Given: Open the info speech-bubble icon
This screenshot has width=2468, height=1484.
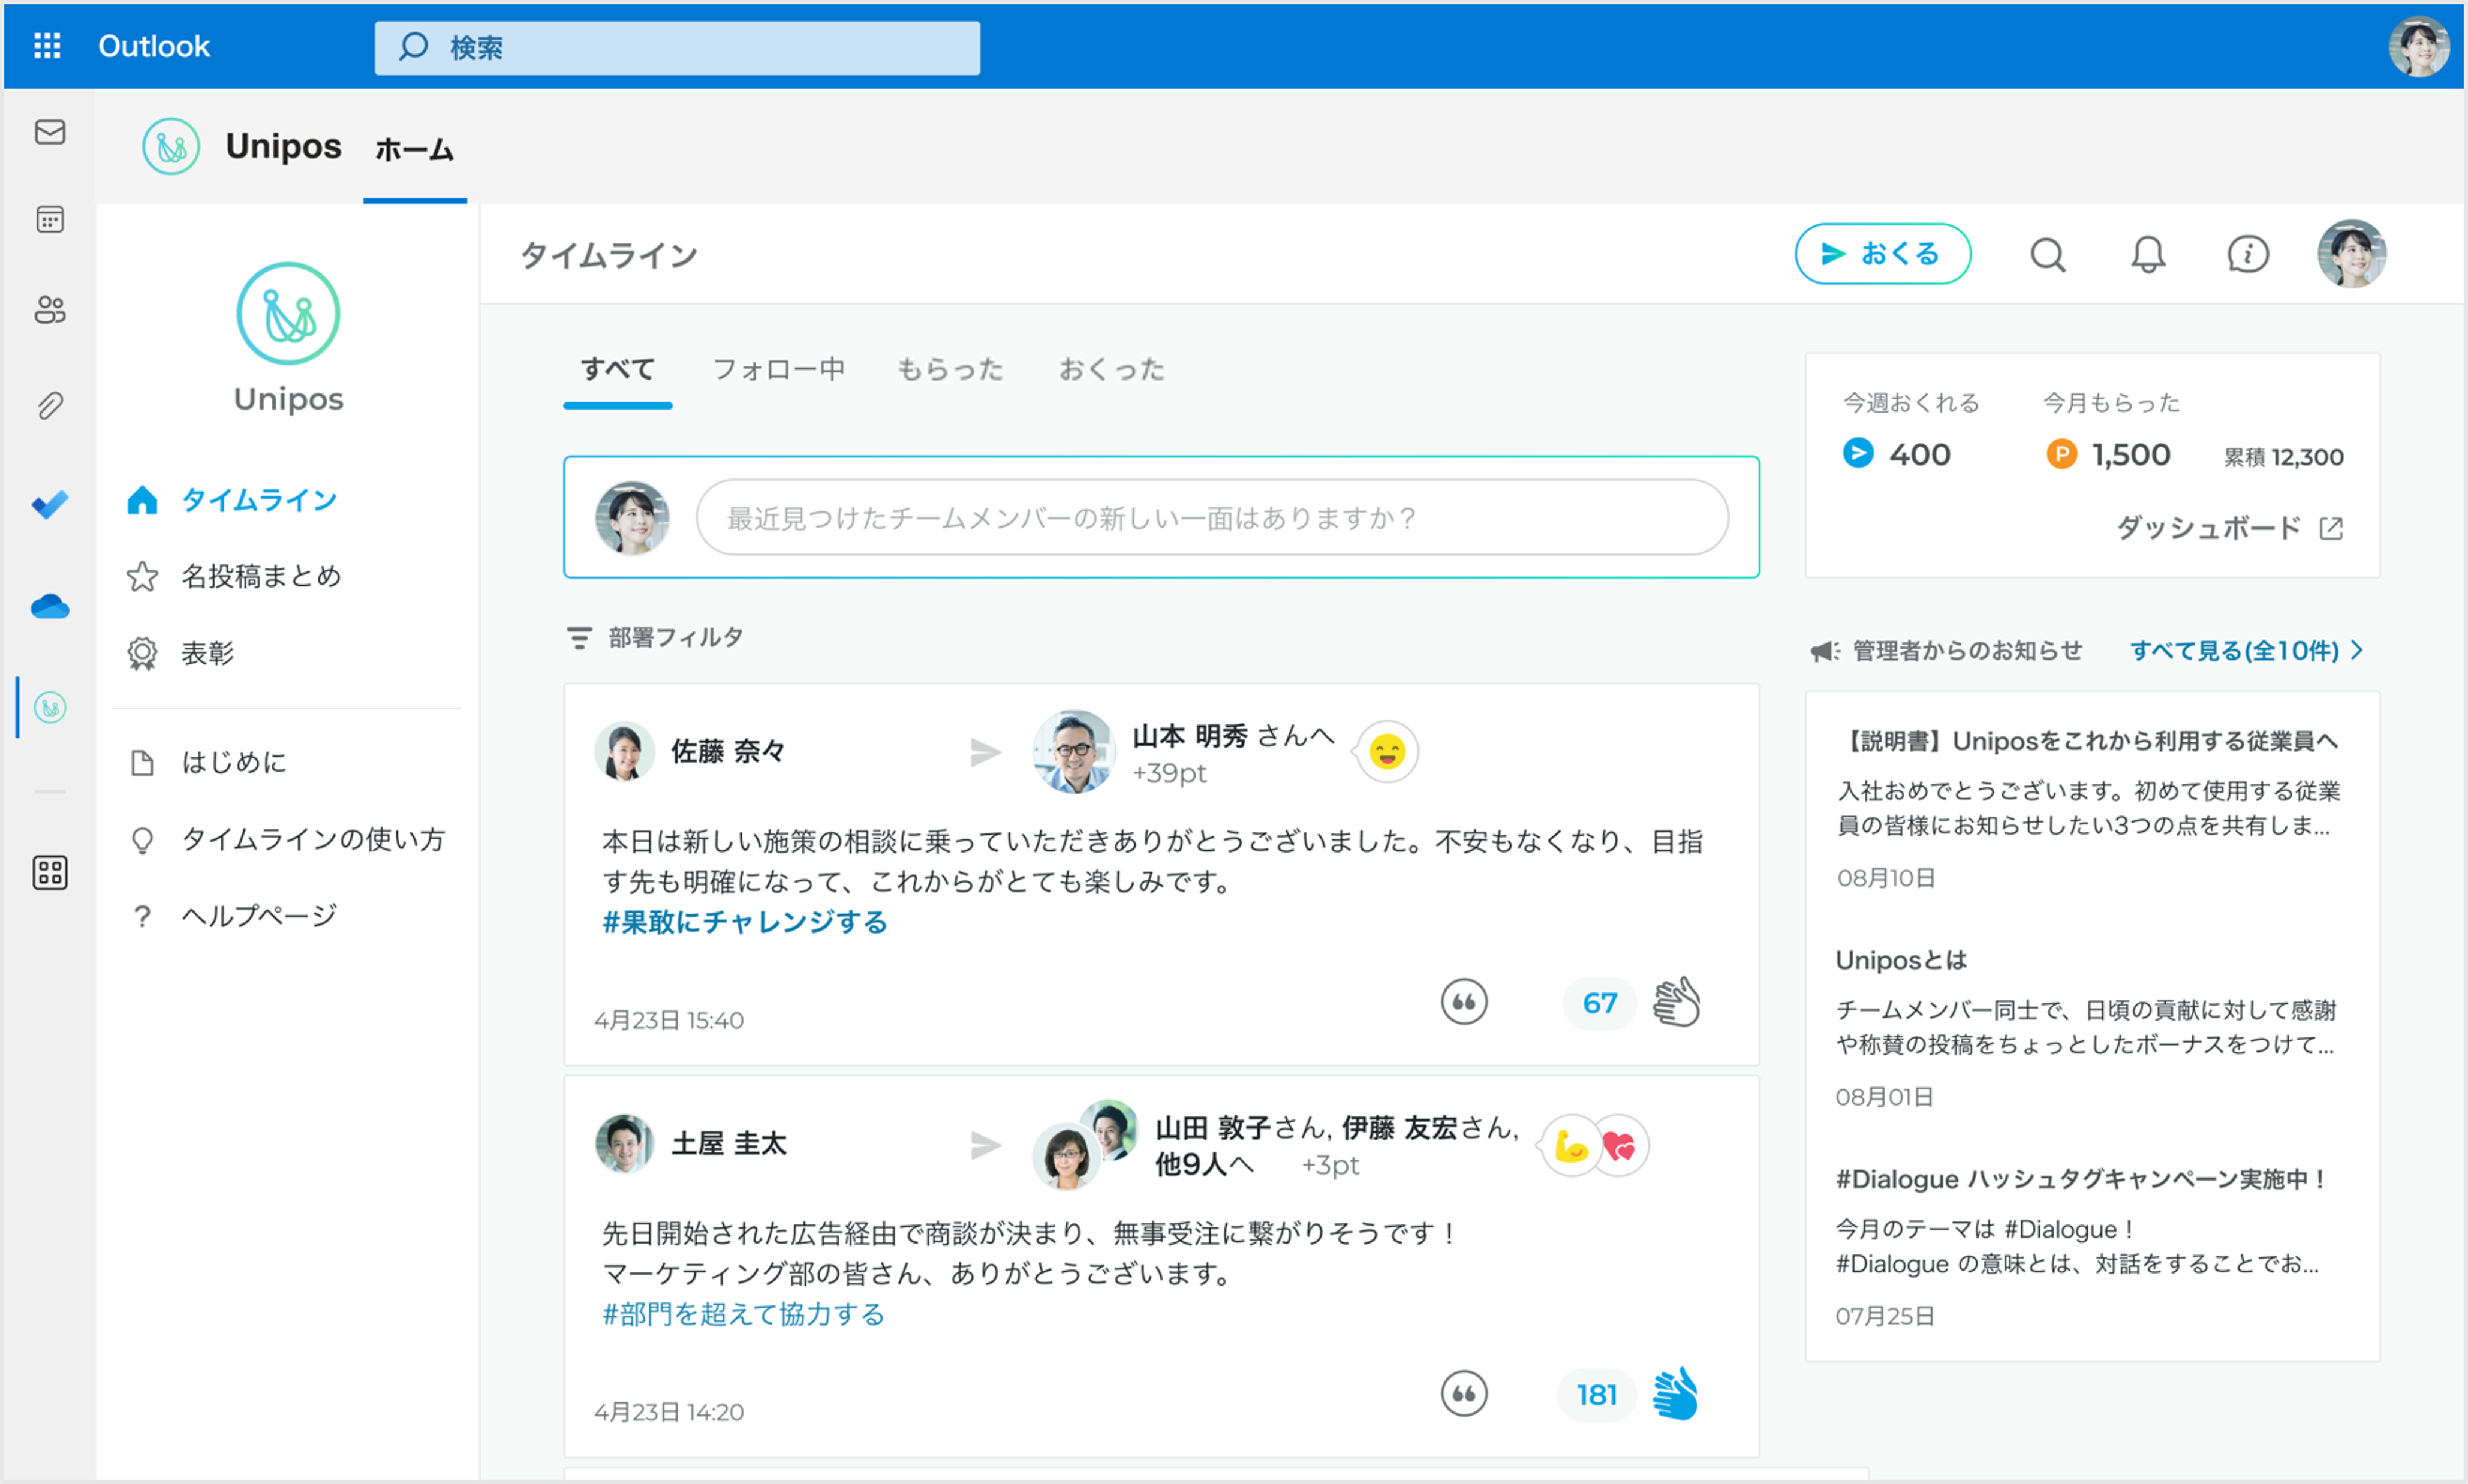Looking at the screenshot, I should (x=2248, y=255).
